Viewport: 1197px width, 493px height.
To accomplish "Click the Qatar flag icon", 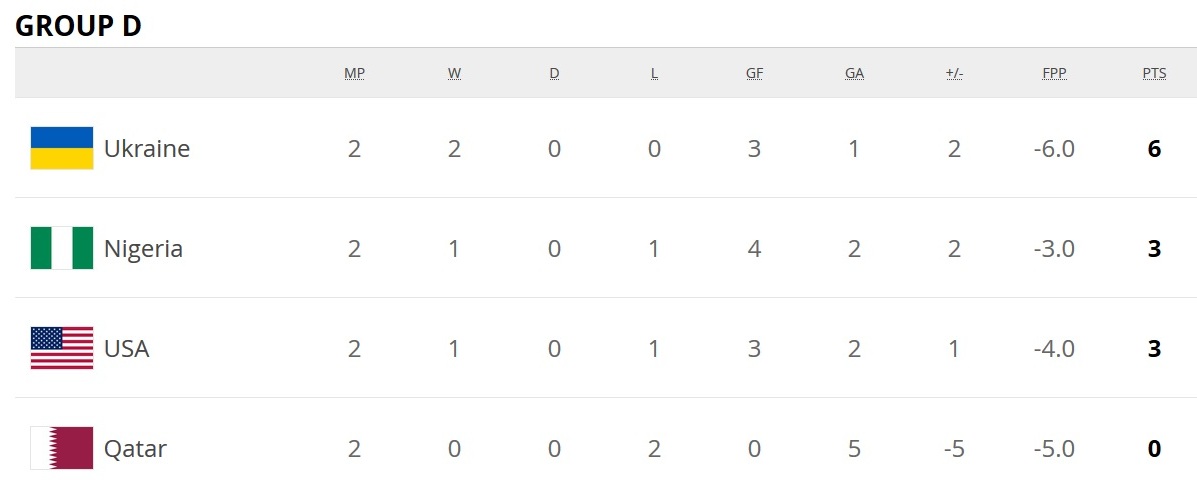I will click(62, 448).
